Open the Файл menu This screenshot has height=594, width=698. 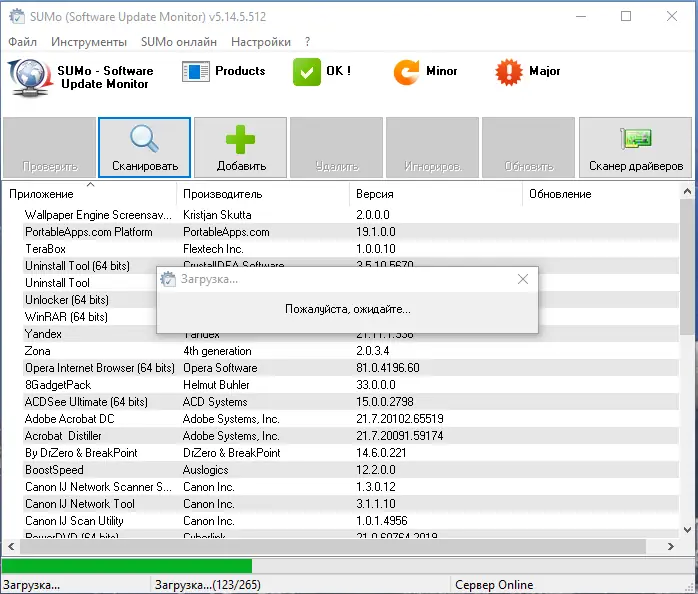[23, 42]
